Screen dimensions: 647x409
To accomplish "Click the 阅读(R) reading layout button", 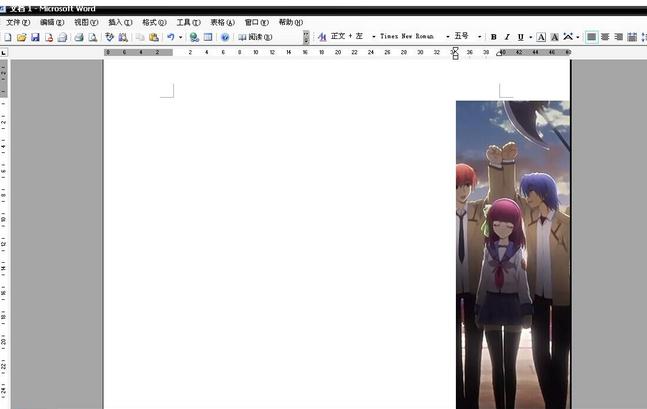I will click(x=255, y=38).
